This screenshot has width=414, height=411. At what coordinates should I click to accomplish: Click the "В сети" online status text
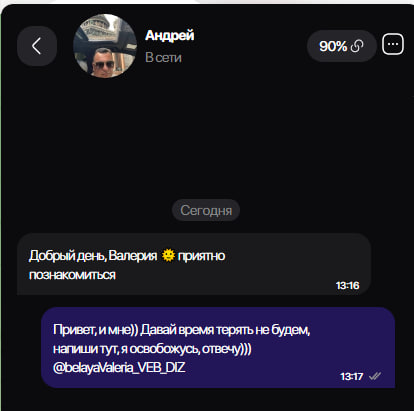point(163,57)
